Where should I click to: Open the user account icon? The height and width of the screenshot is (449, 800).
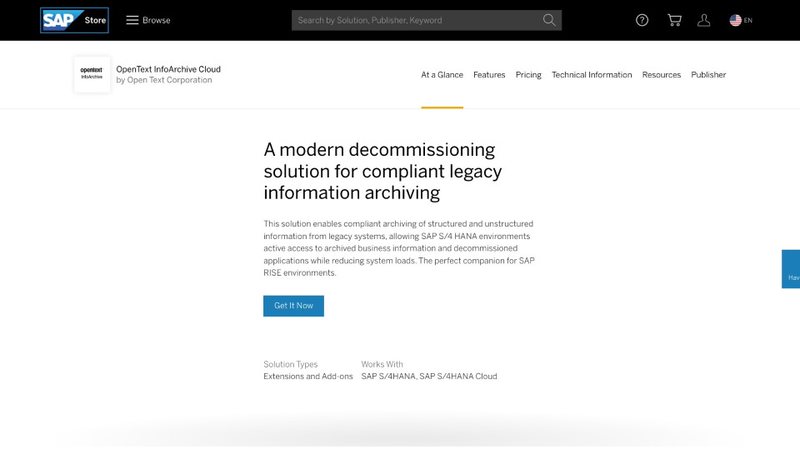click(704, 20)
